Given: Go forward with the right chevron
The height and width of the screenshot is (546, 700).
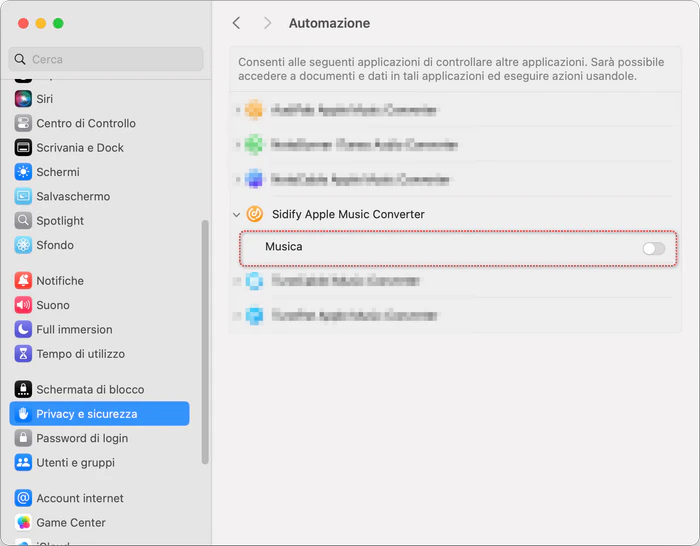Looking at the screenshot, I should [267, 23].
